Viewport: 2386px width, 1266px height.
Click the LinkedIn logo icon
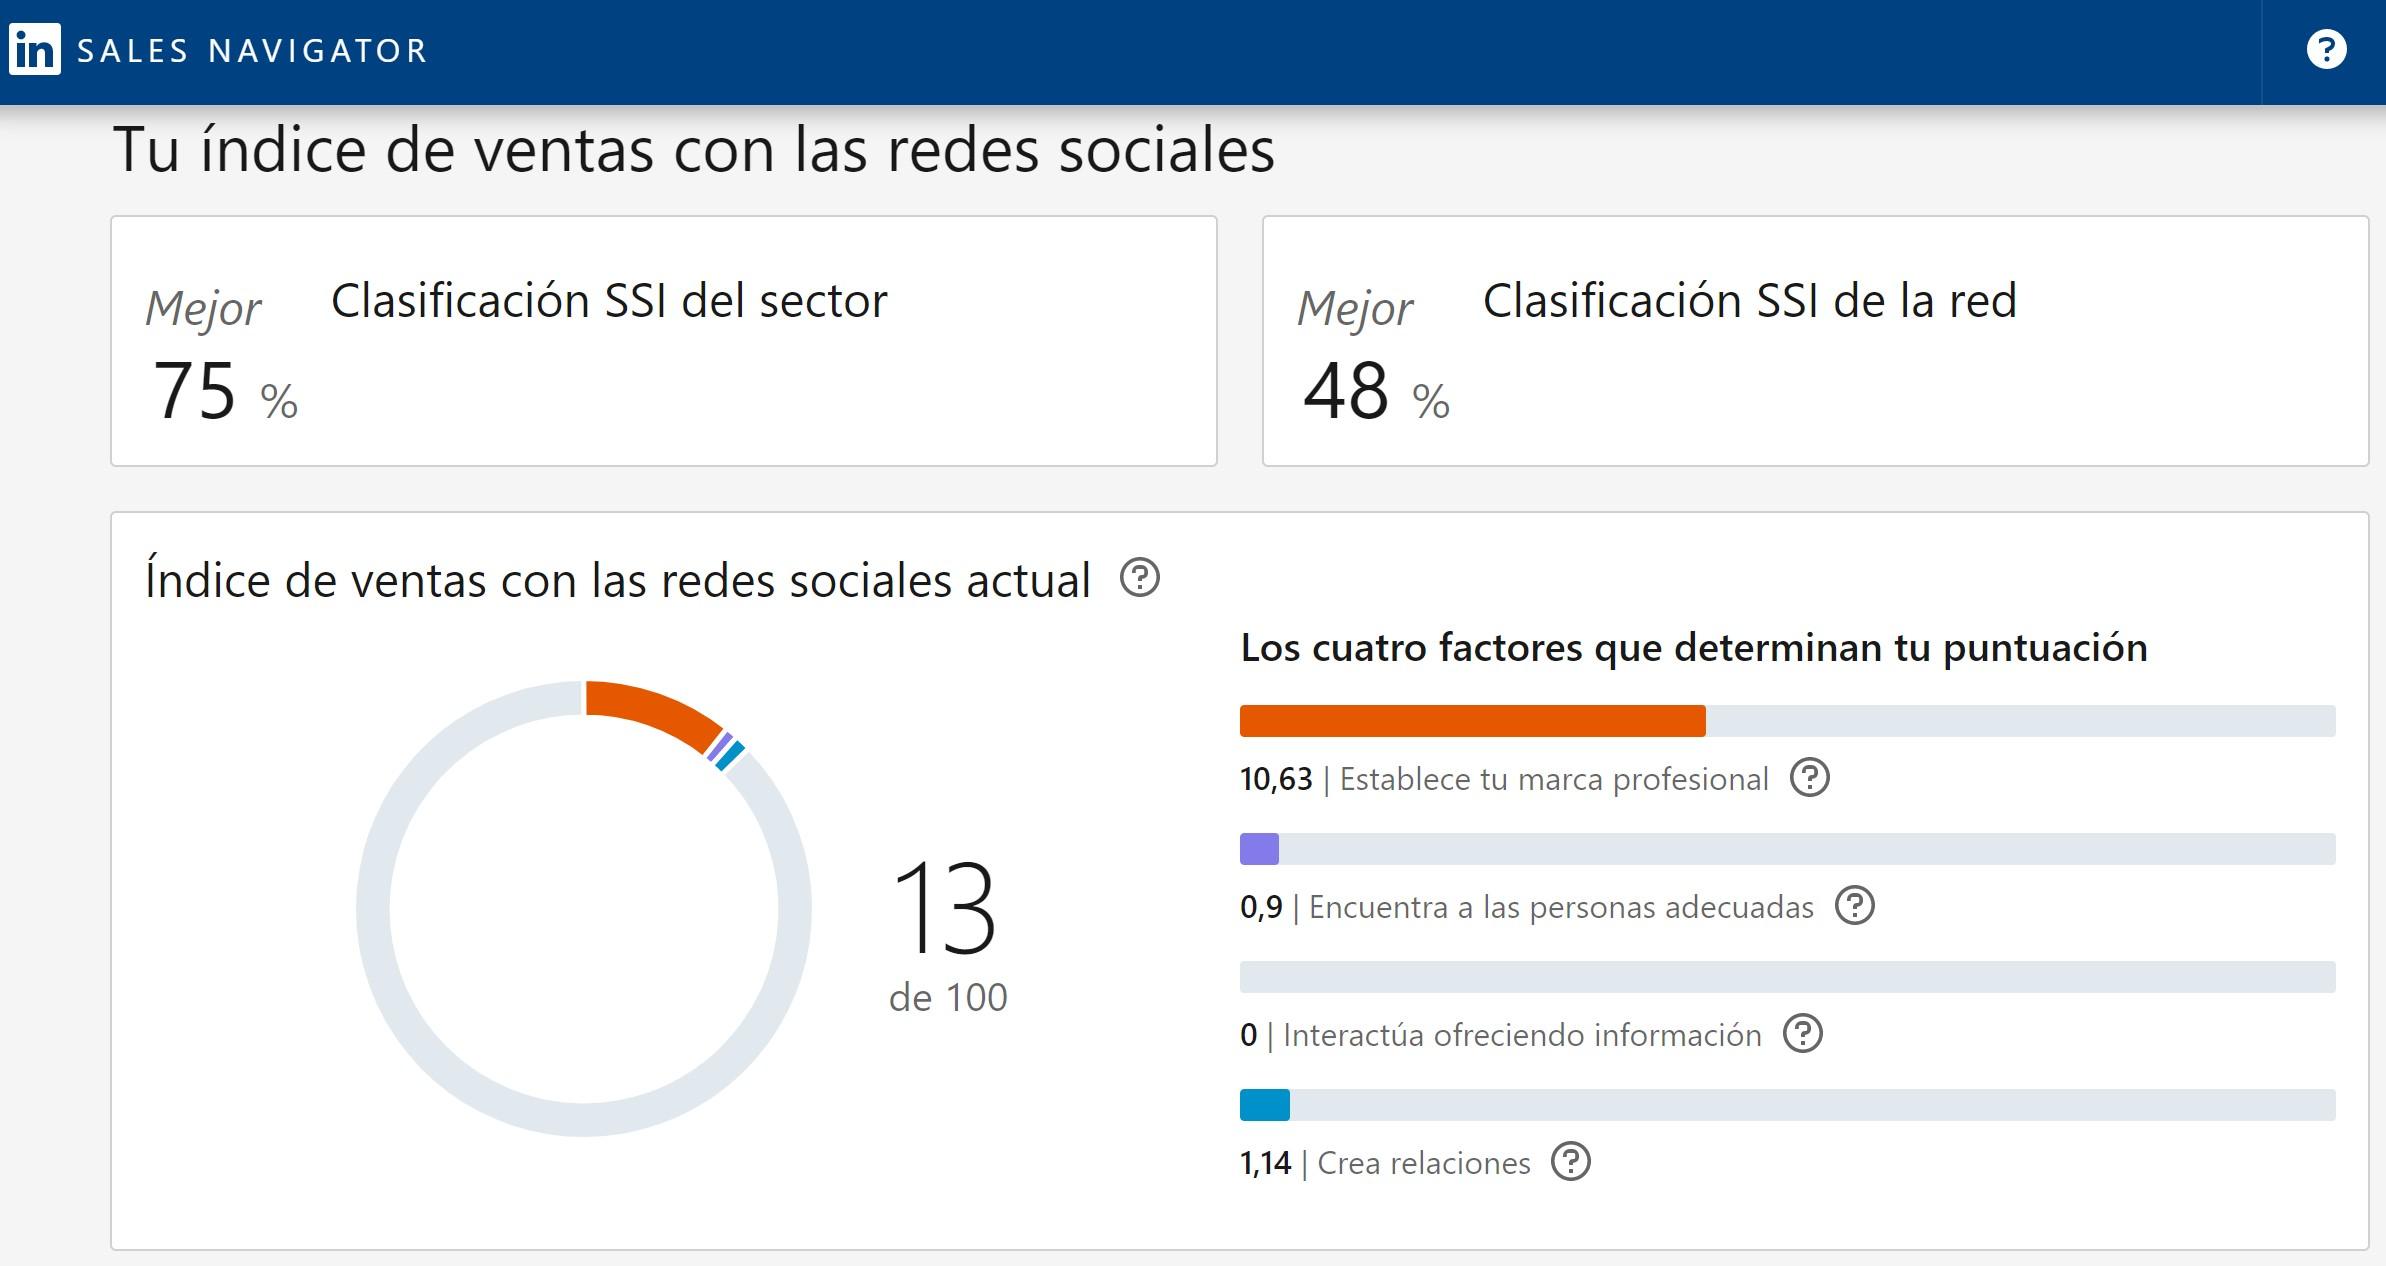click(x=35, y=49)
